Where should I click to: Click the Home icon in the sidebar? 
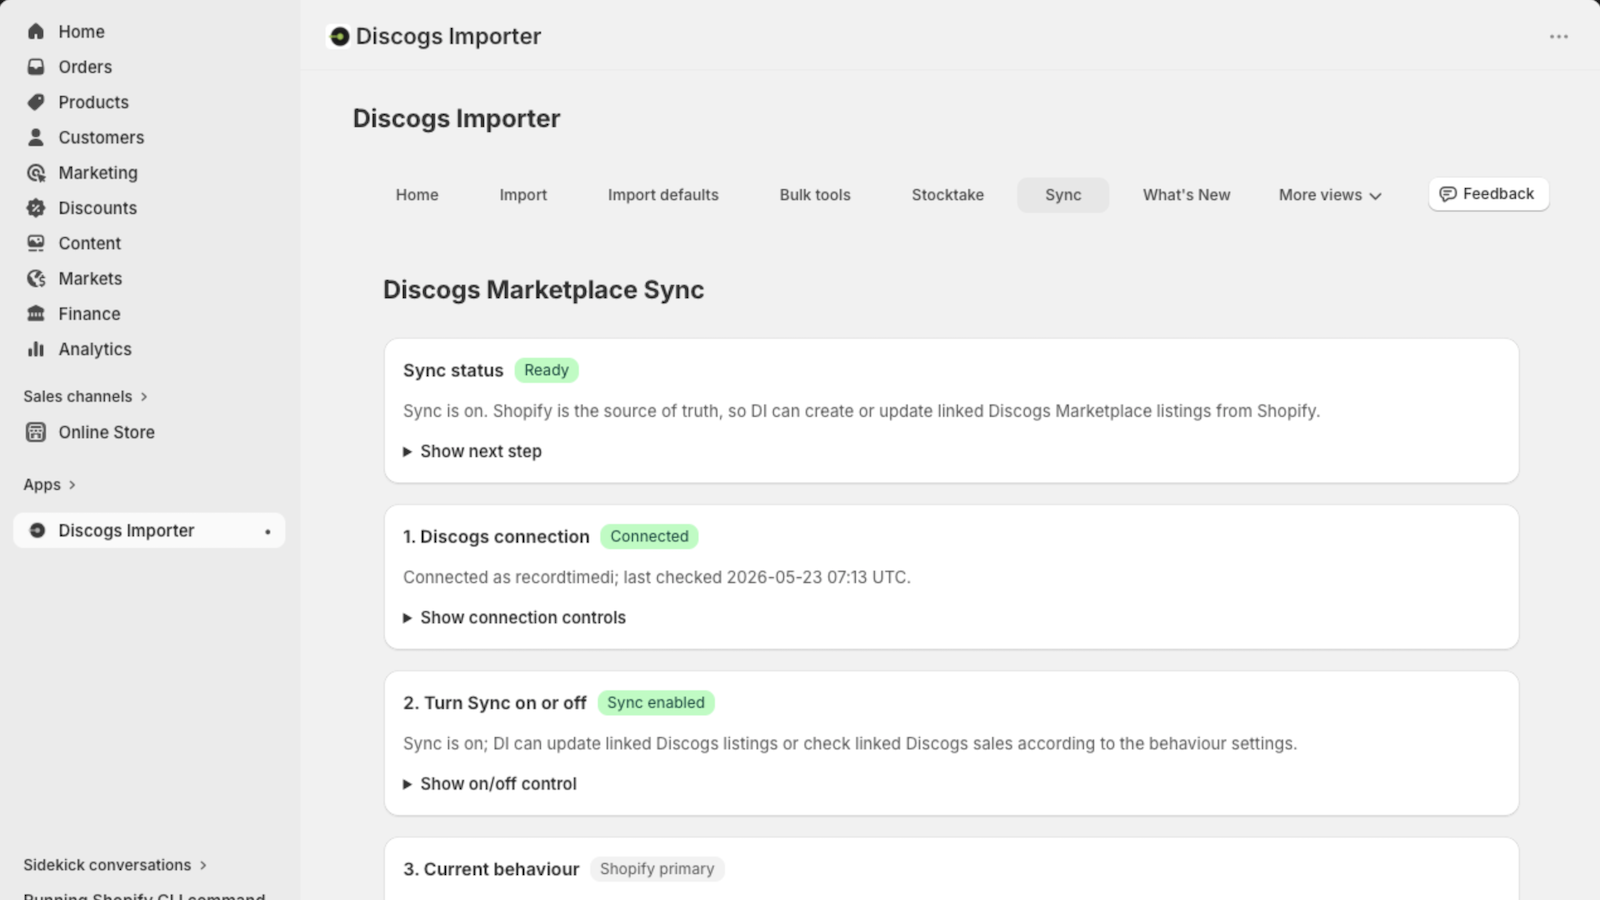pyautogui.click(x=36, y=32)
